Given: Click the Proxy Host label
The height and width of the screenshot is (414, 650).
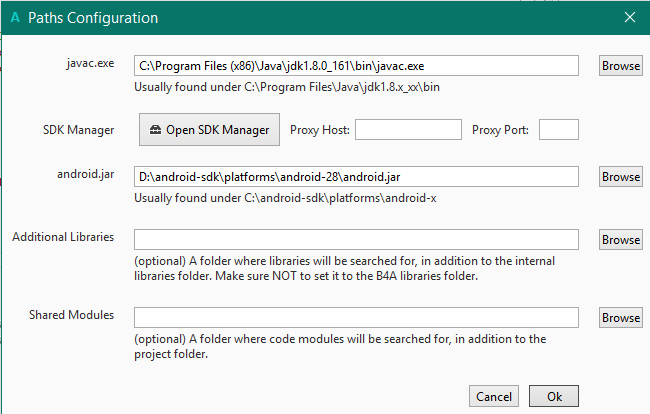Looking at the screenshot, I should 319,130.
